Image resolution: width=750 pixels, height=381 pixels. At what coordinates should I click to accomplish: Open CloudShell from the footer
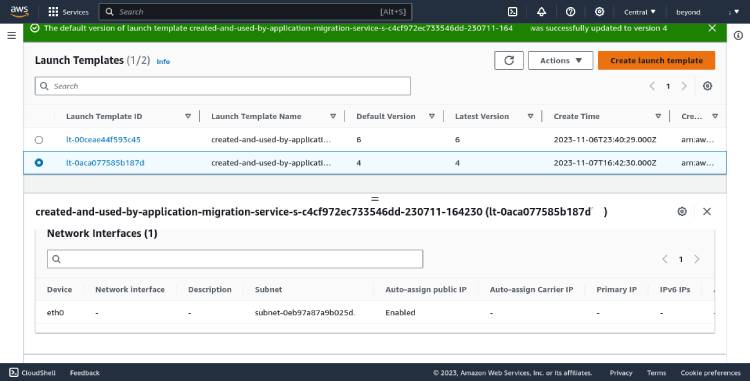pos(33,372)
